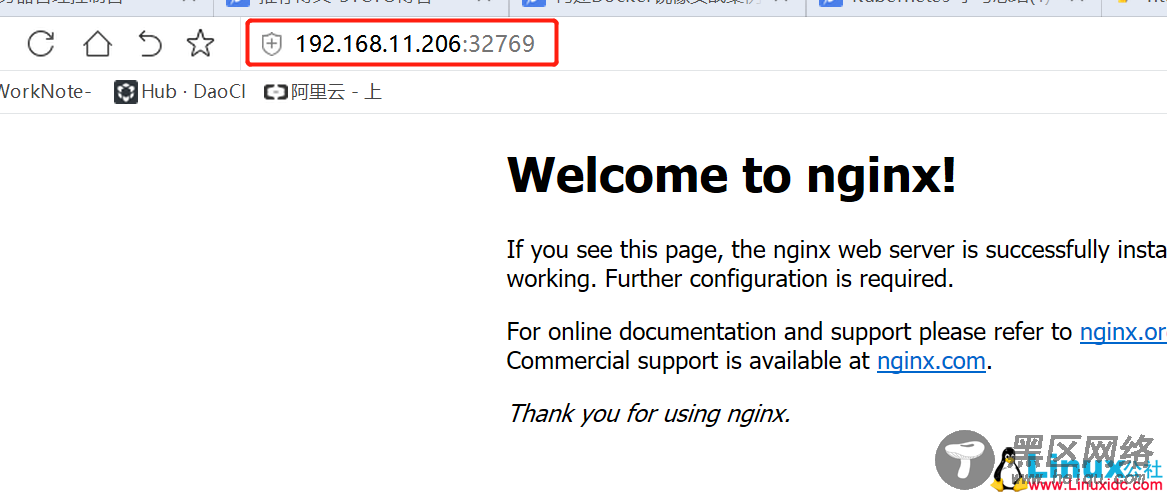This screenshot has height=495, width=1167.
Task: Click the "Commercial support is available at" text
Action: coord(688,362)
